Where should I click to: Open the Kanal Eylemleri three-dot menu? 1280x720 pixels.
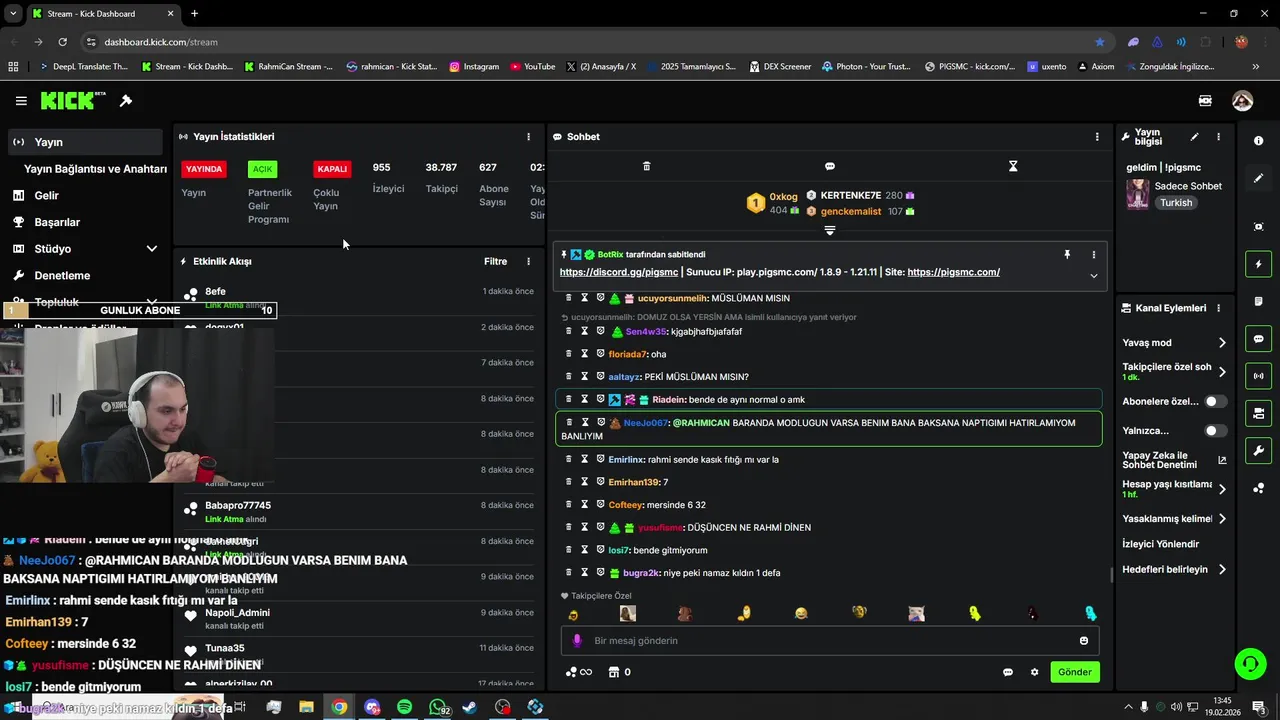(x=1218, y=308)
